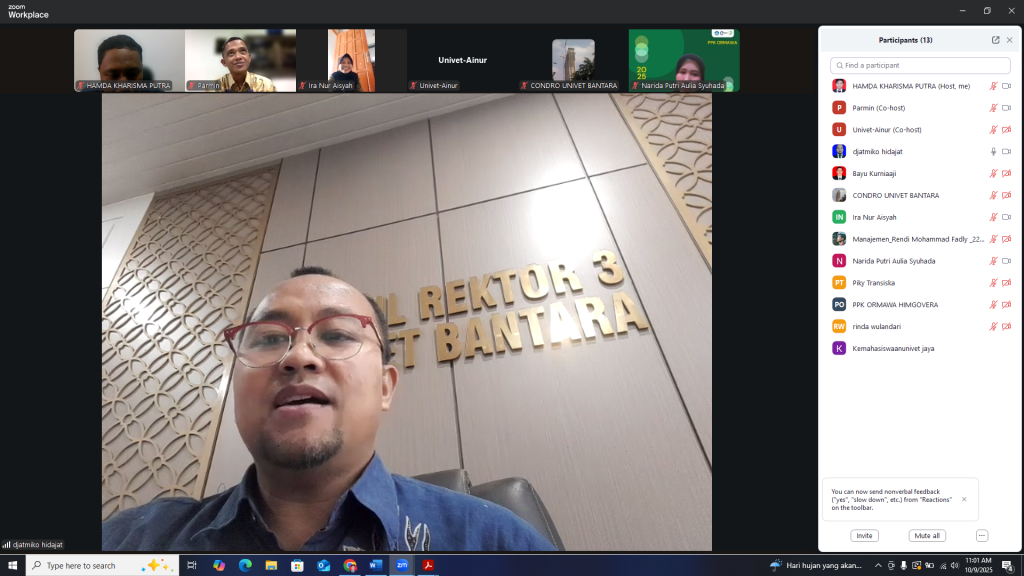Close the Participants panel
This screenshot has width=1024, height=576.
(x=1009, y=40)
